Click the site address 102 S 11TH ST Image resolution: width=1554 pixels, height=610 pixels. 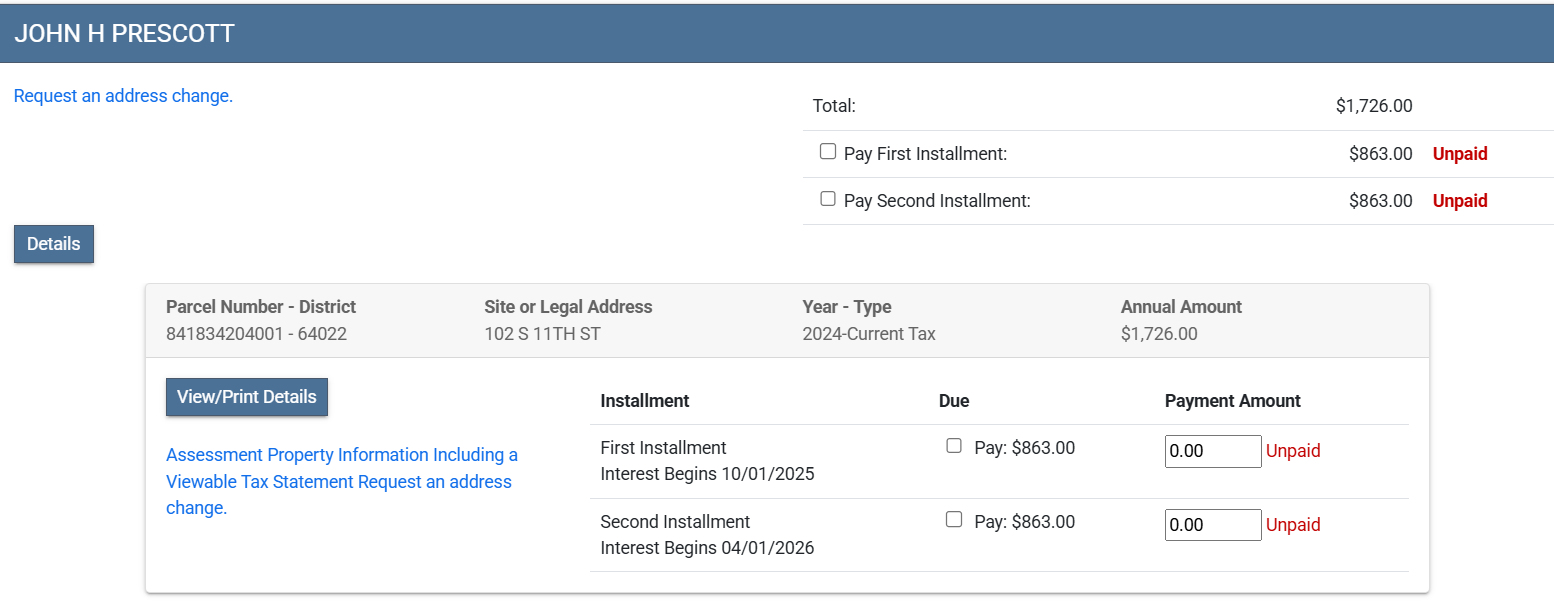[542, 334]
